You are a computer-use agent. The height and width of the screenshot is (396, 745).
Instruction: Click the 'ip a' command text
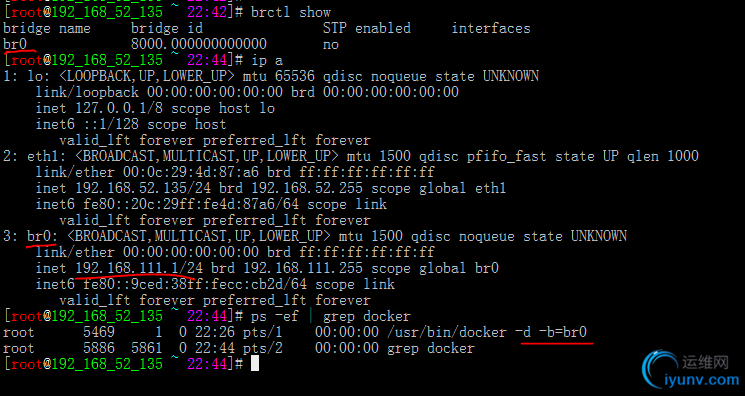[267, 60]
